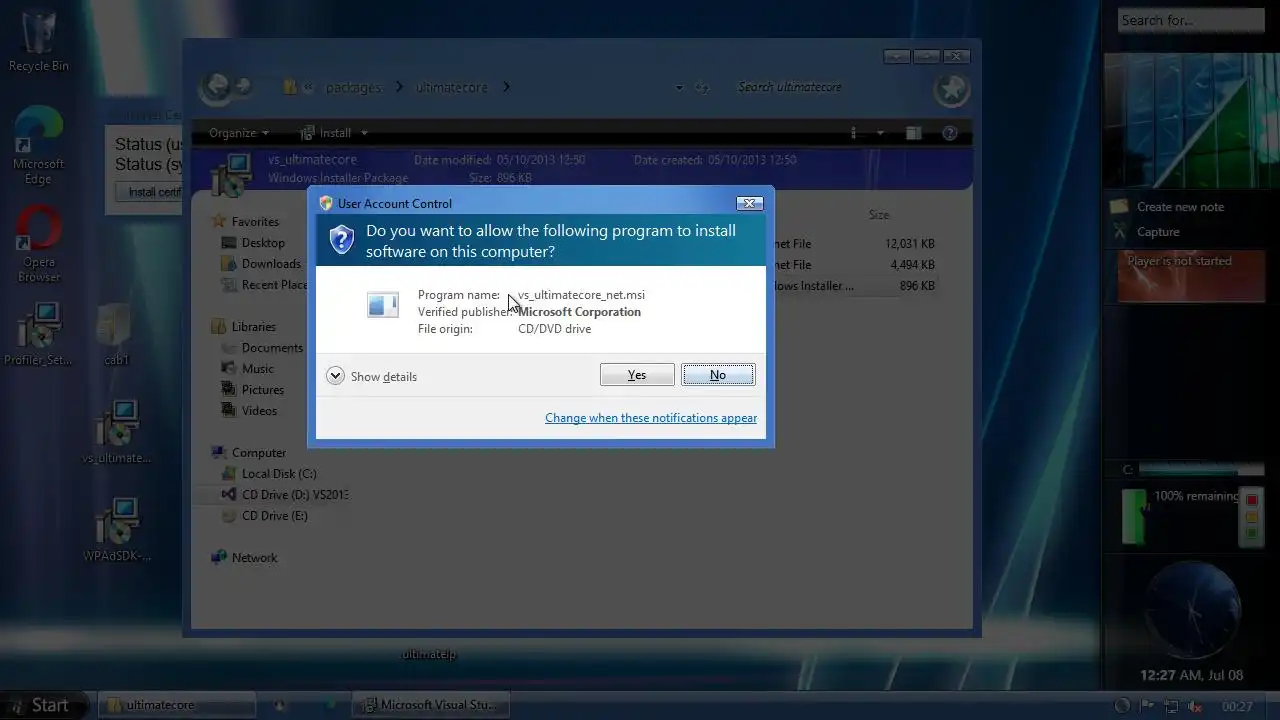
Task: Select the packages breadcrumb in address bar
Action: click(353, 87)
